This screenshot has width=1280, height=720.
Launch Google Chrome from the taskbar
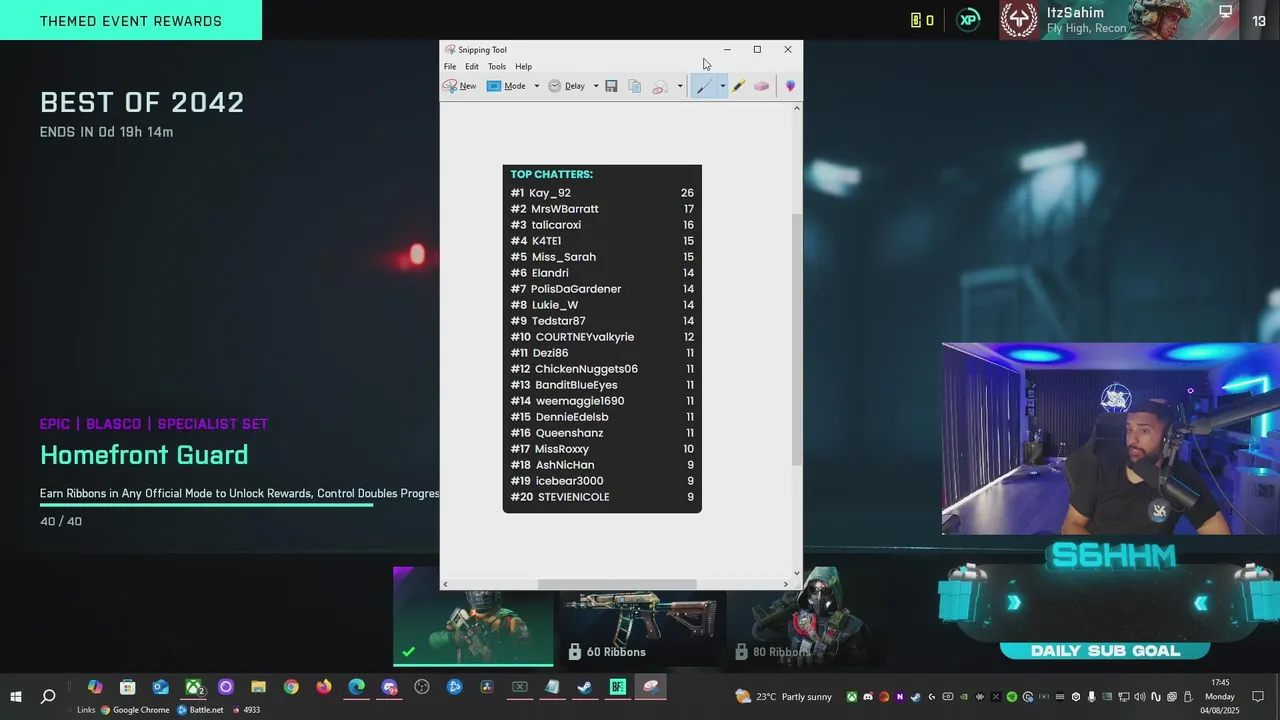coord(291,687)
